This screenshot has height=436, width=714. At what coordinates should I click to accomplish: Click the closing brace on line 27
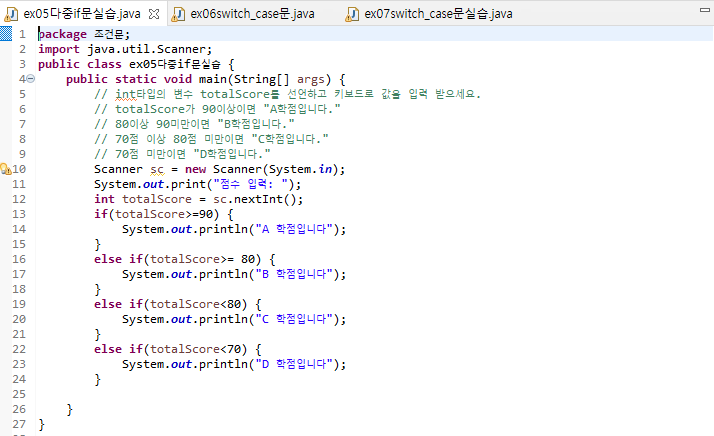[41, 425]
